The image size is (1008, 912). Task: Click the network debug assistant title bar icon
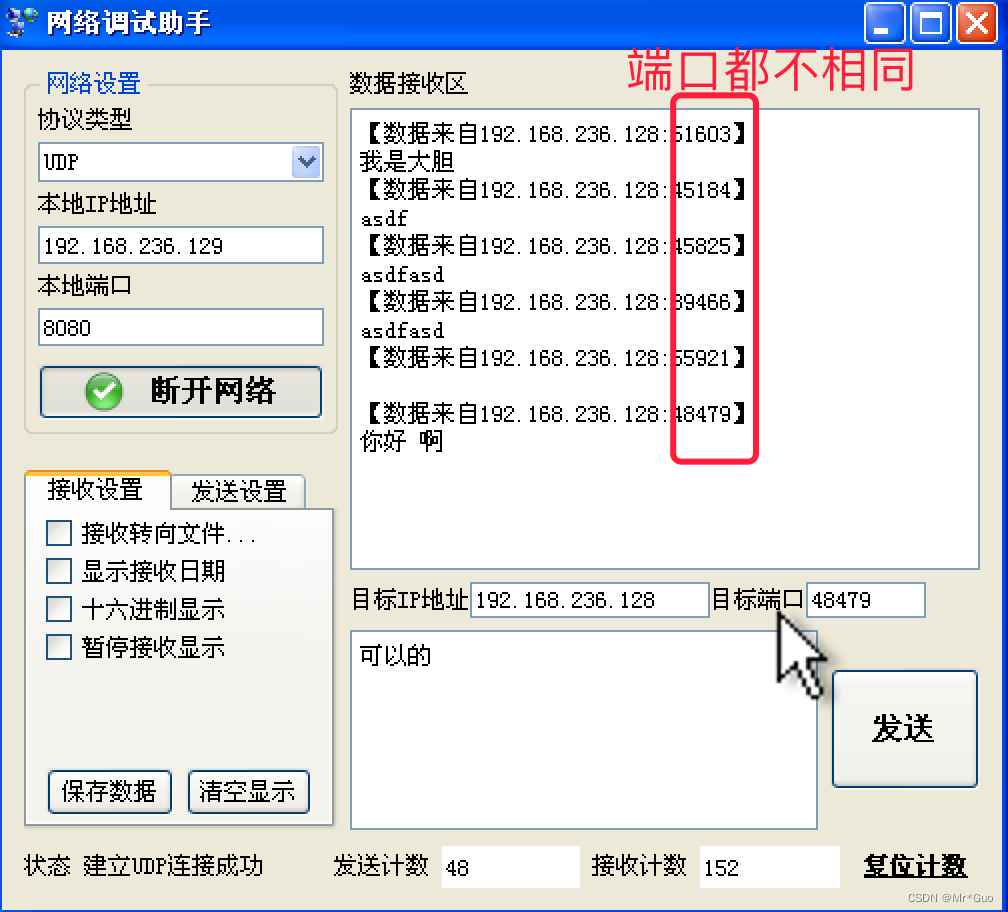point(20,21)
